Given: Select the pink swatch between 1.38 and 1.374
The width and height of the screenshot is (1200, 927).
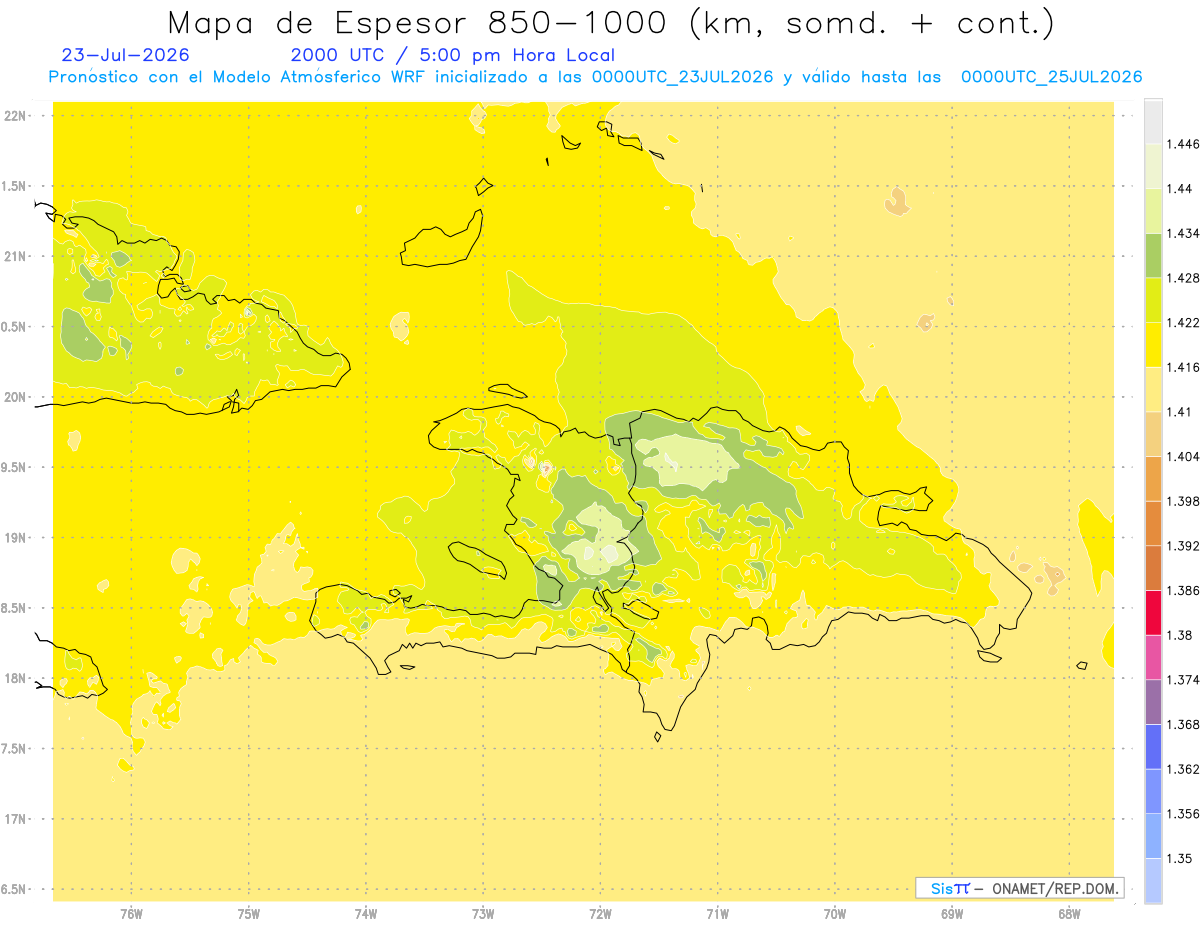Looking at the screenshot, I should [x=1153, y=657].
